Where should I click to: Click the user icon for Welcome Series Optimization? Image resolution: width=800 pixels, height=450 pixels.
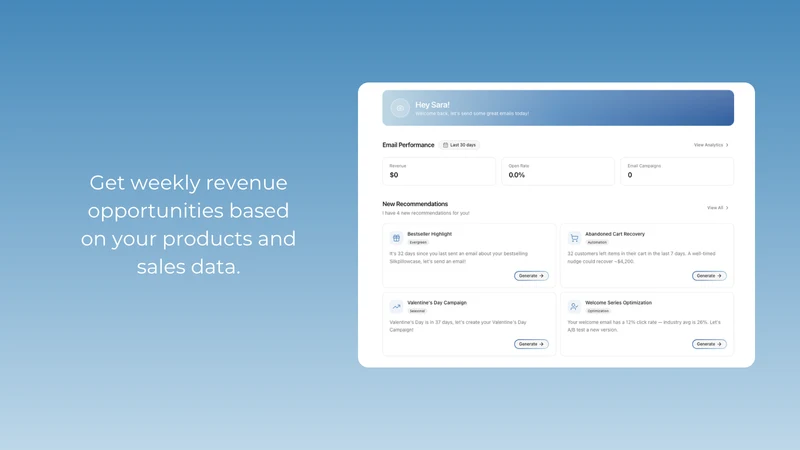tap(574, 307)
